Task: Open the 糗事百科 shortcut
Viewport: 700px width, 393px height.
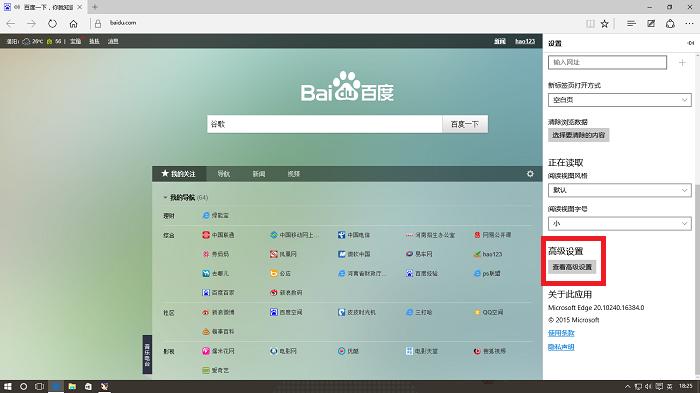Action: click(218, 331)
